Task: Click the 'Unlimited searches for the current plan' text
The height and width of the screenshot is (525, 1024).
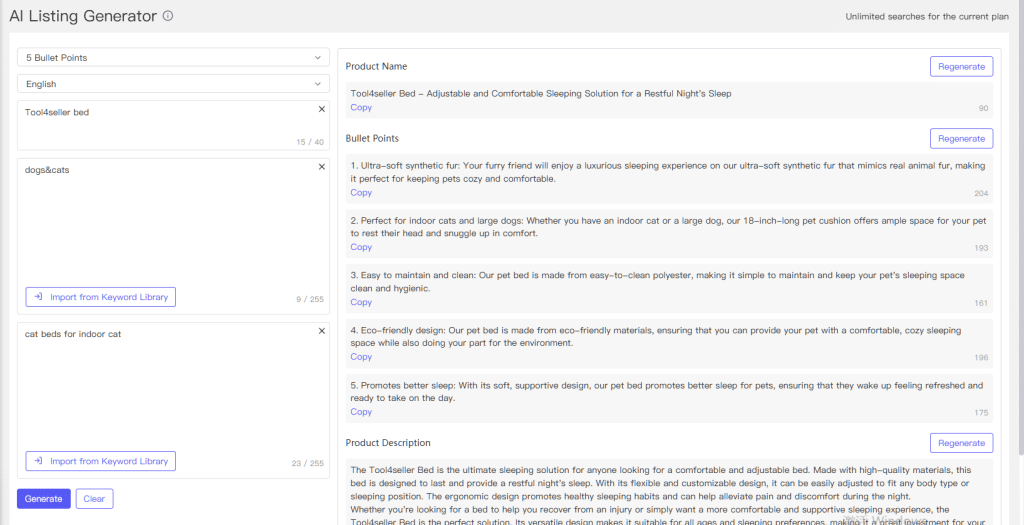Action: pos(927,16)
